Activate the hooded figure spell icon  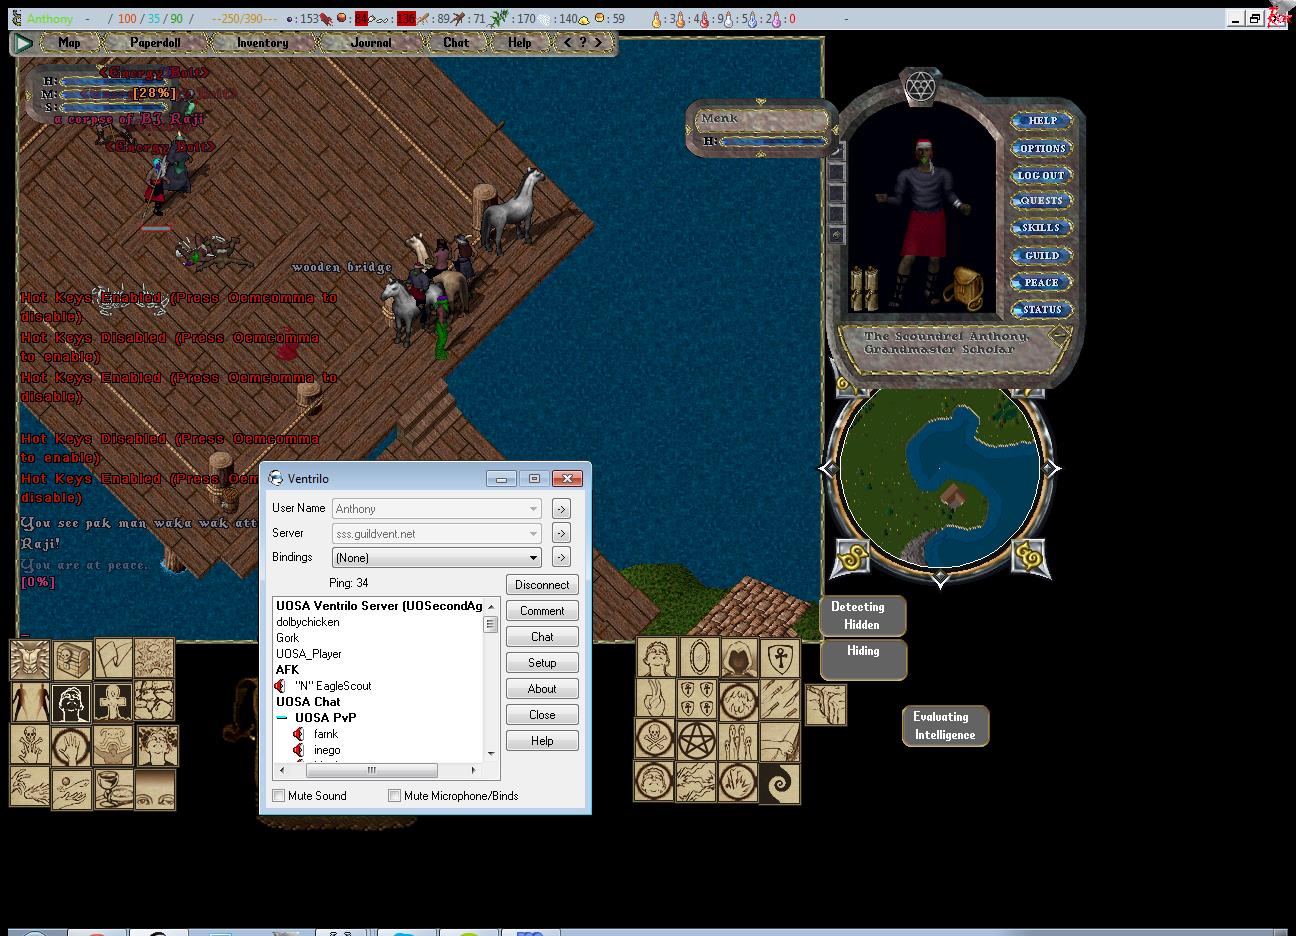739,658
